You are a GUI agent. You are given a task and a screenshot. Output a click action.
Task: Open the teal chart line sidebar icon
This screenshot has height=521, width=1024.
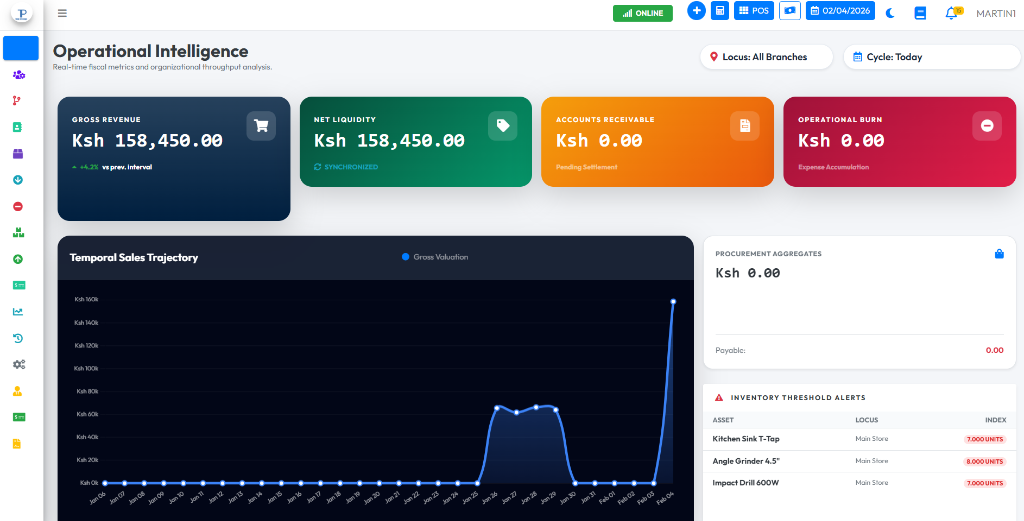click(18, 311)
